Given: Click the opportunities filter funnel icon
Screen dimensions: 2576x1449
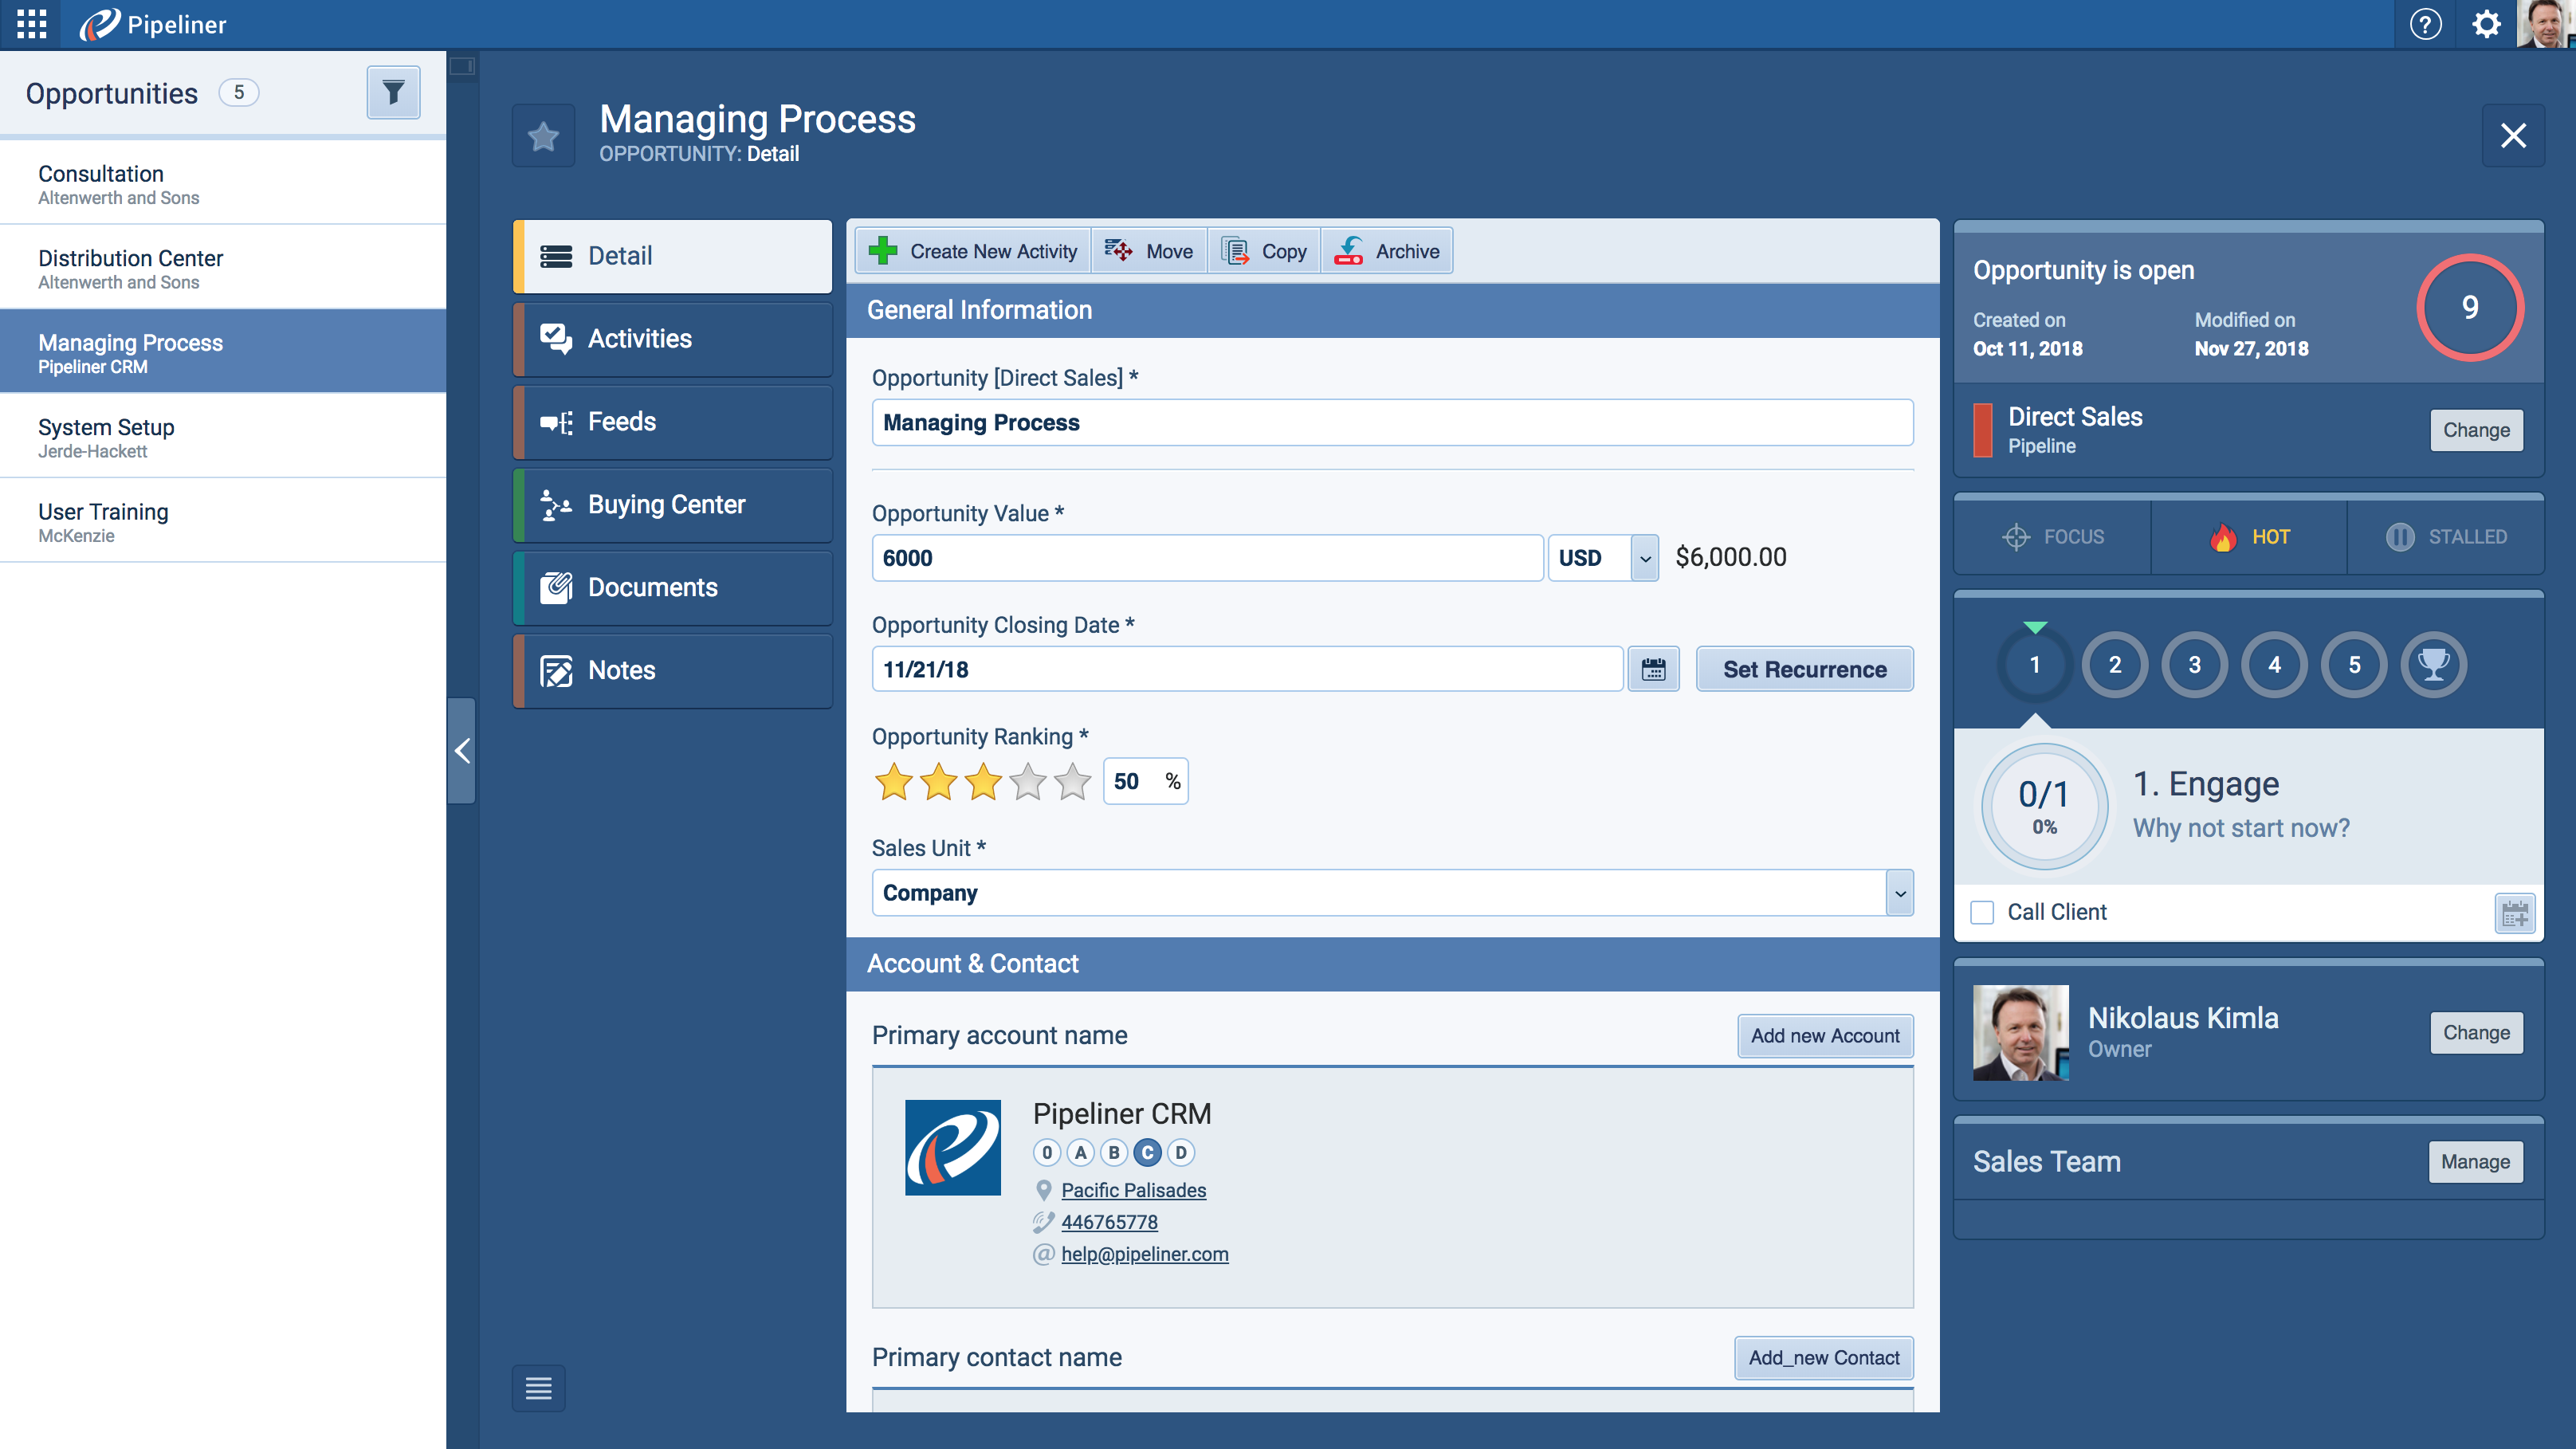Looking at the screenshot, I should click(393, 93).
